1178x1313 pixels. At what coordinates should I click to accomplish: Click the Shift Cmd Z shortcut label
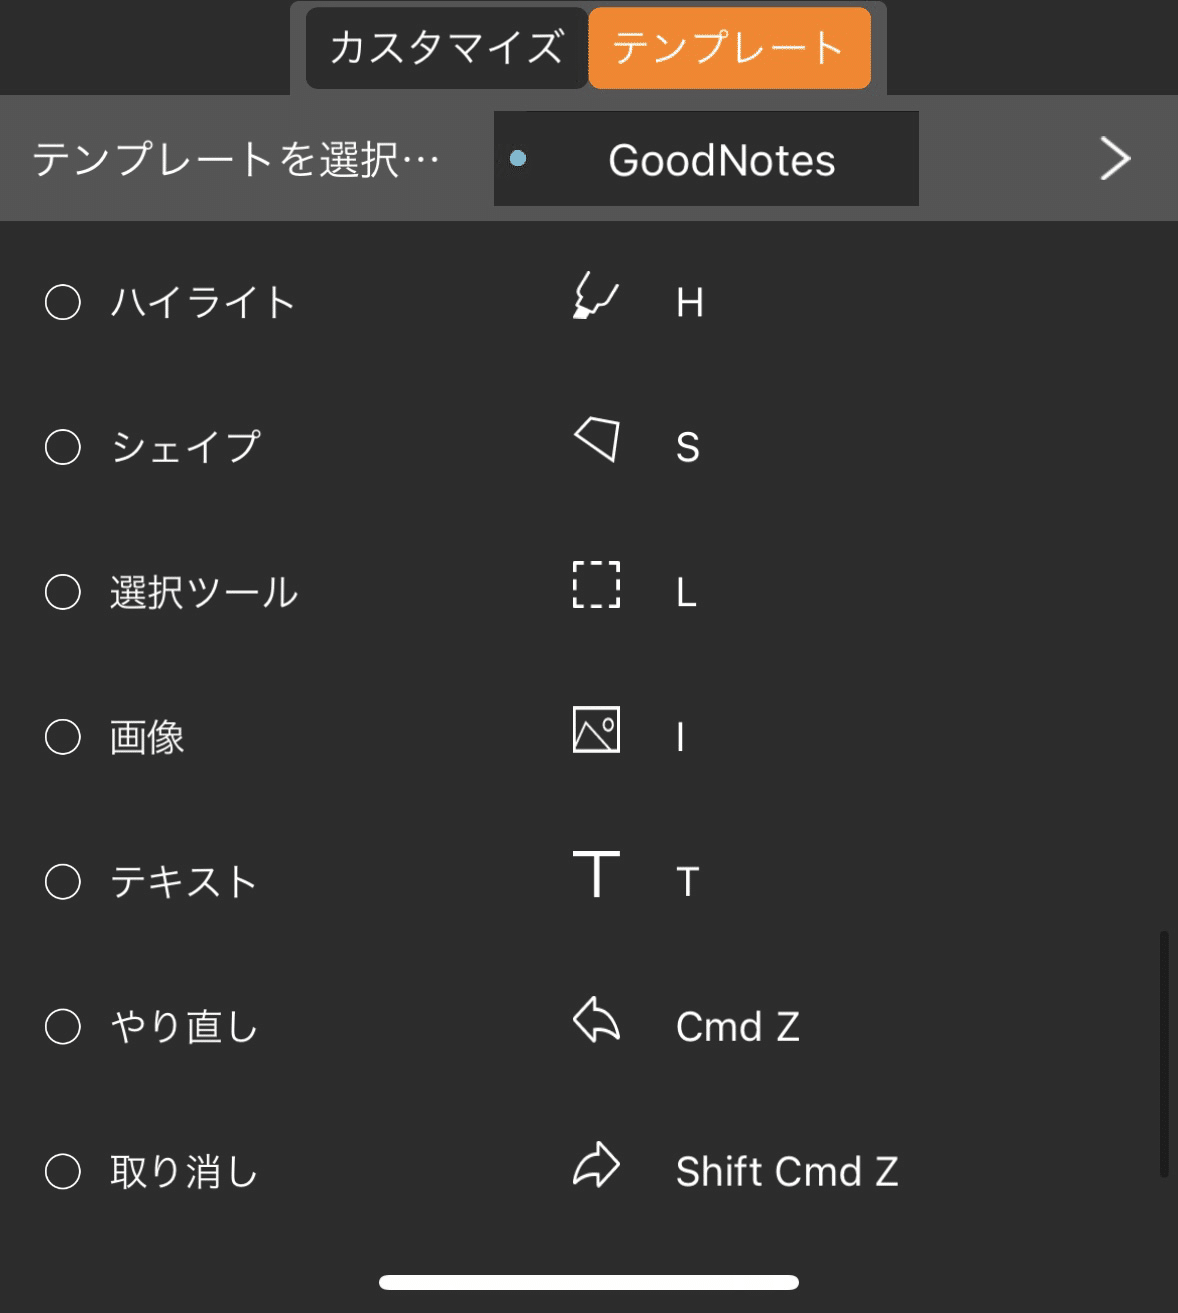787,1172
